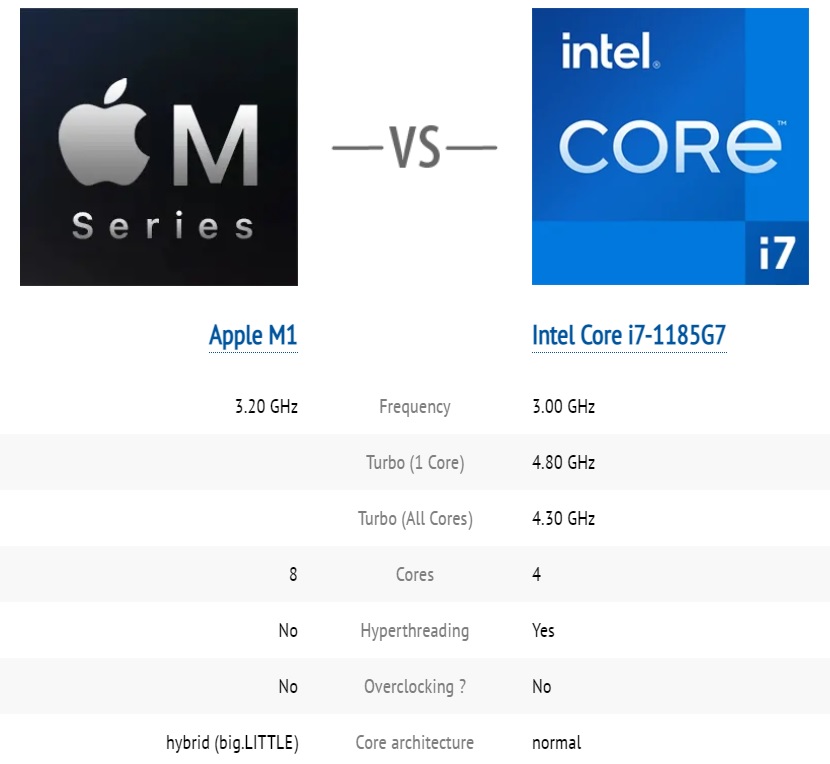The height and width of the screenshot is (764, 830).
Task: Click the Apple M Series chip image
Action: pos(159,147)
